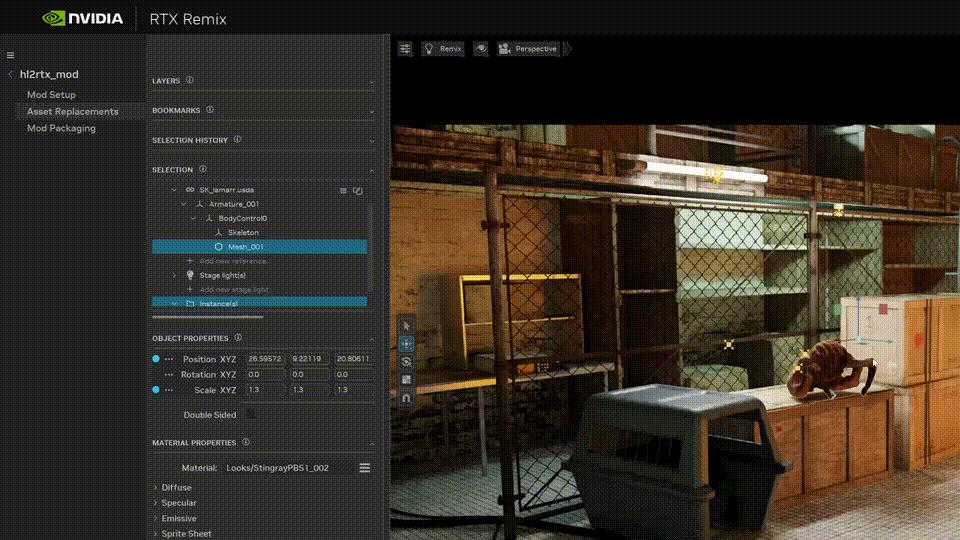The width and height of the screenshot is (960, 540).
Task: Edit the Rotation X value field
Action: [x=265, y=374]
